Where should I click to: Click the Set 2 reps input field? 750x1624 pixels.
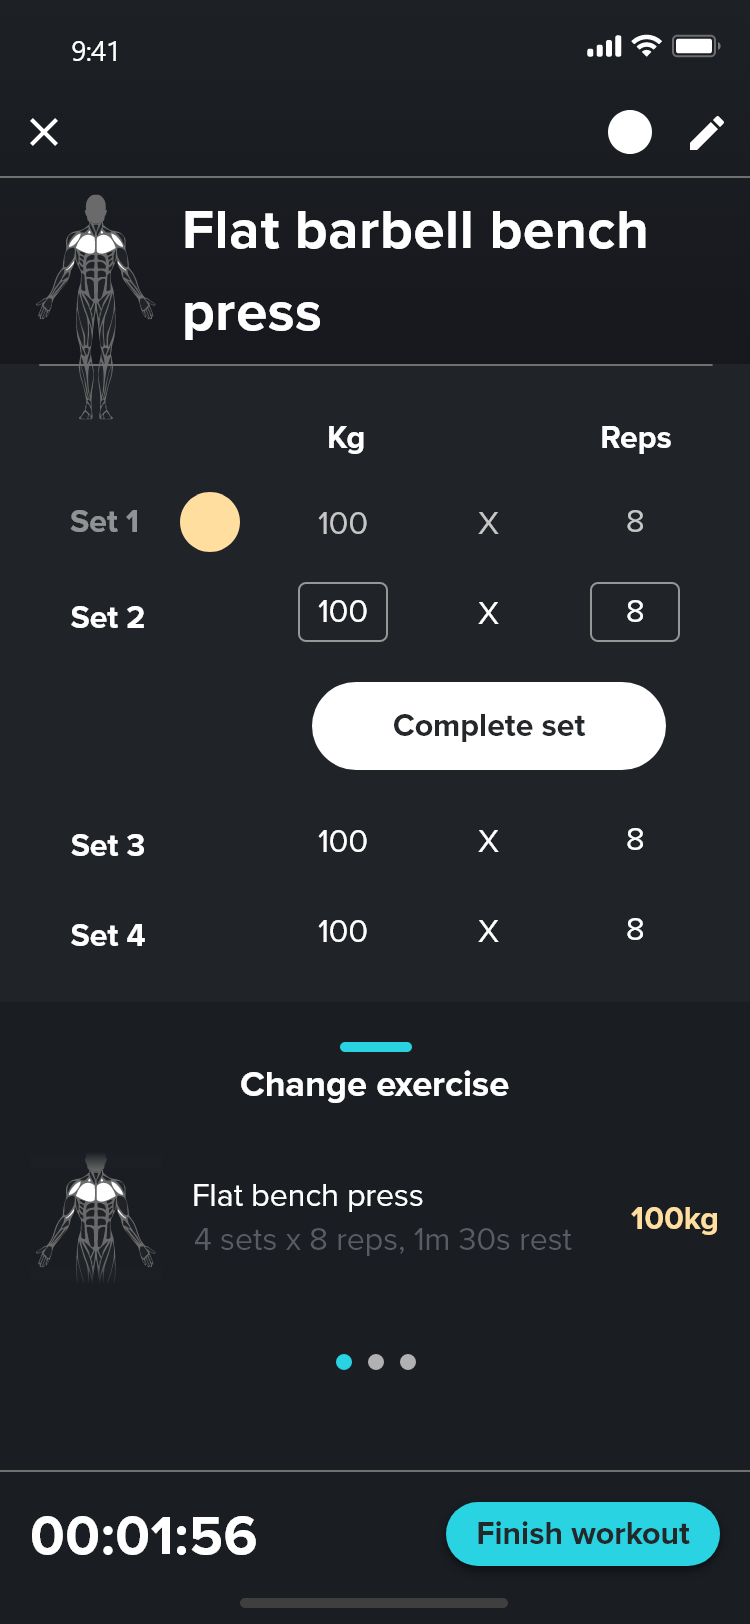pyautogui.click(x=635, y=612)
